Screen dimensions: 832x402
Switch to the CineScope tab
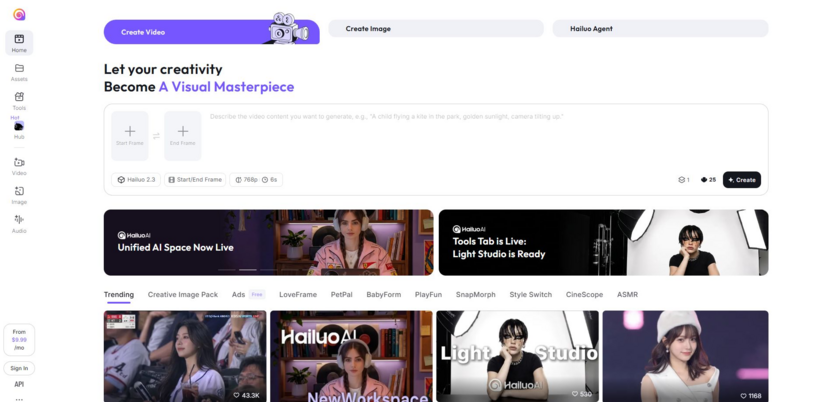click(584, 295)
